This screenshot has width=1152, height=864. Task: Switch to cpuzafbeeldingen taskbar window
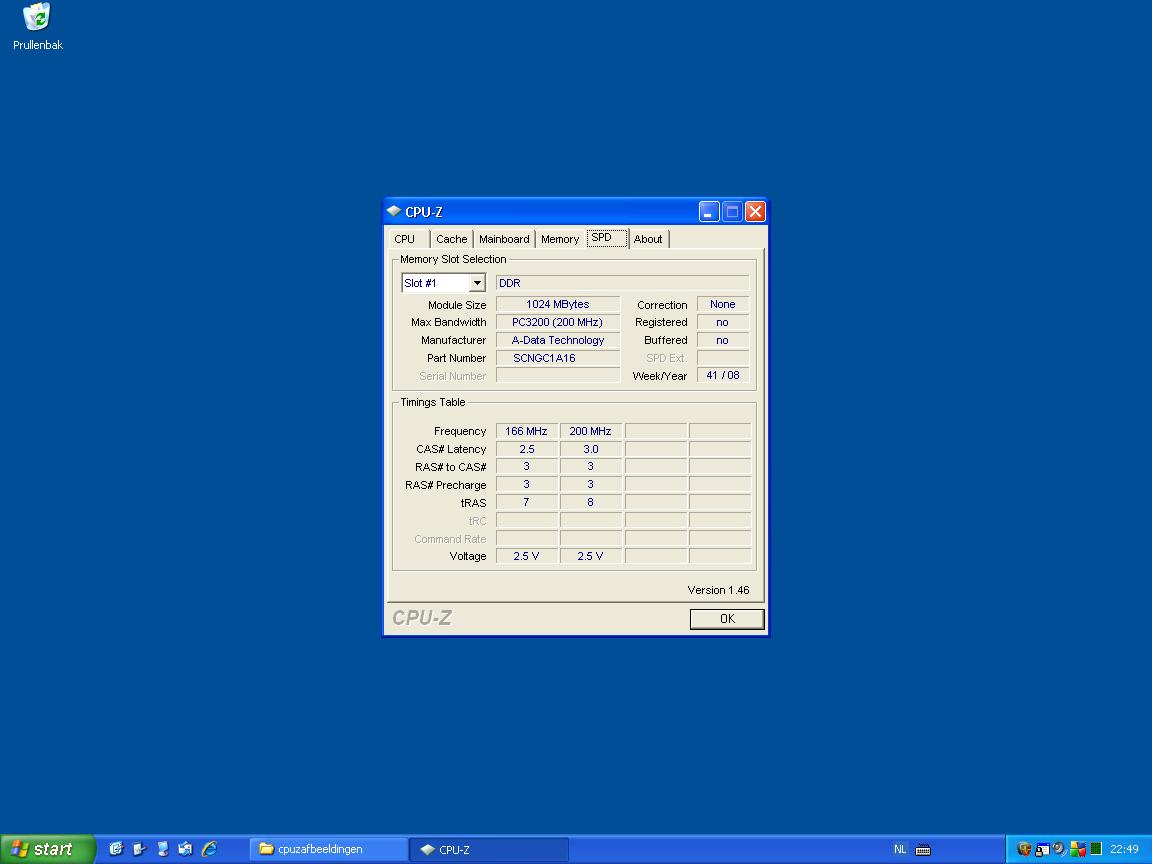tap(328, 849)
